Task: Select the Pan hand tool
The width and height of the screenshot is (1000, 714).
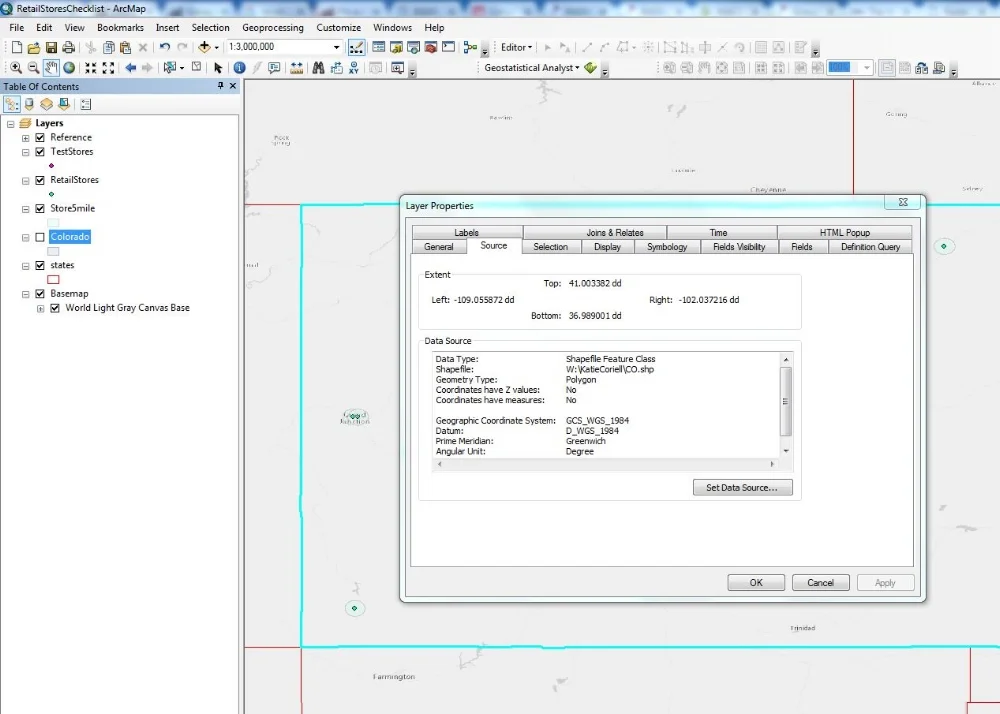Action: 51,68
